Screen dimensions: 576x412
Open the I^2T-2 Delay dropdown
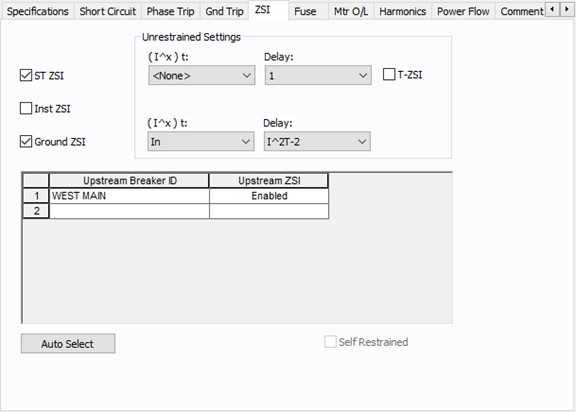tap(317, 142)
